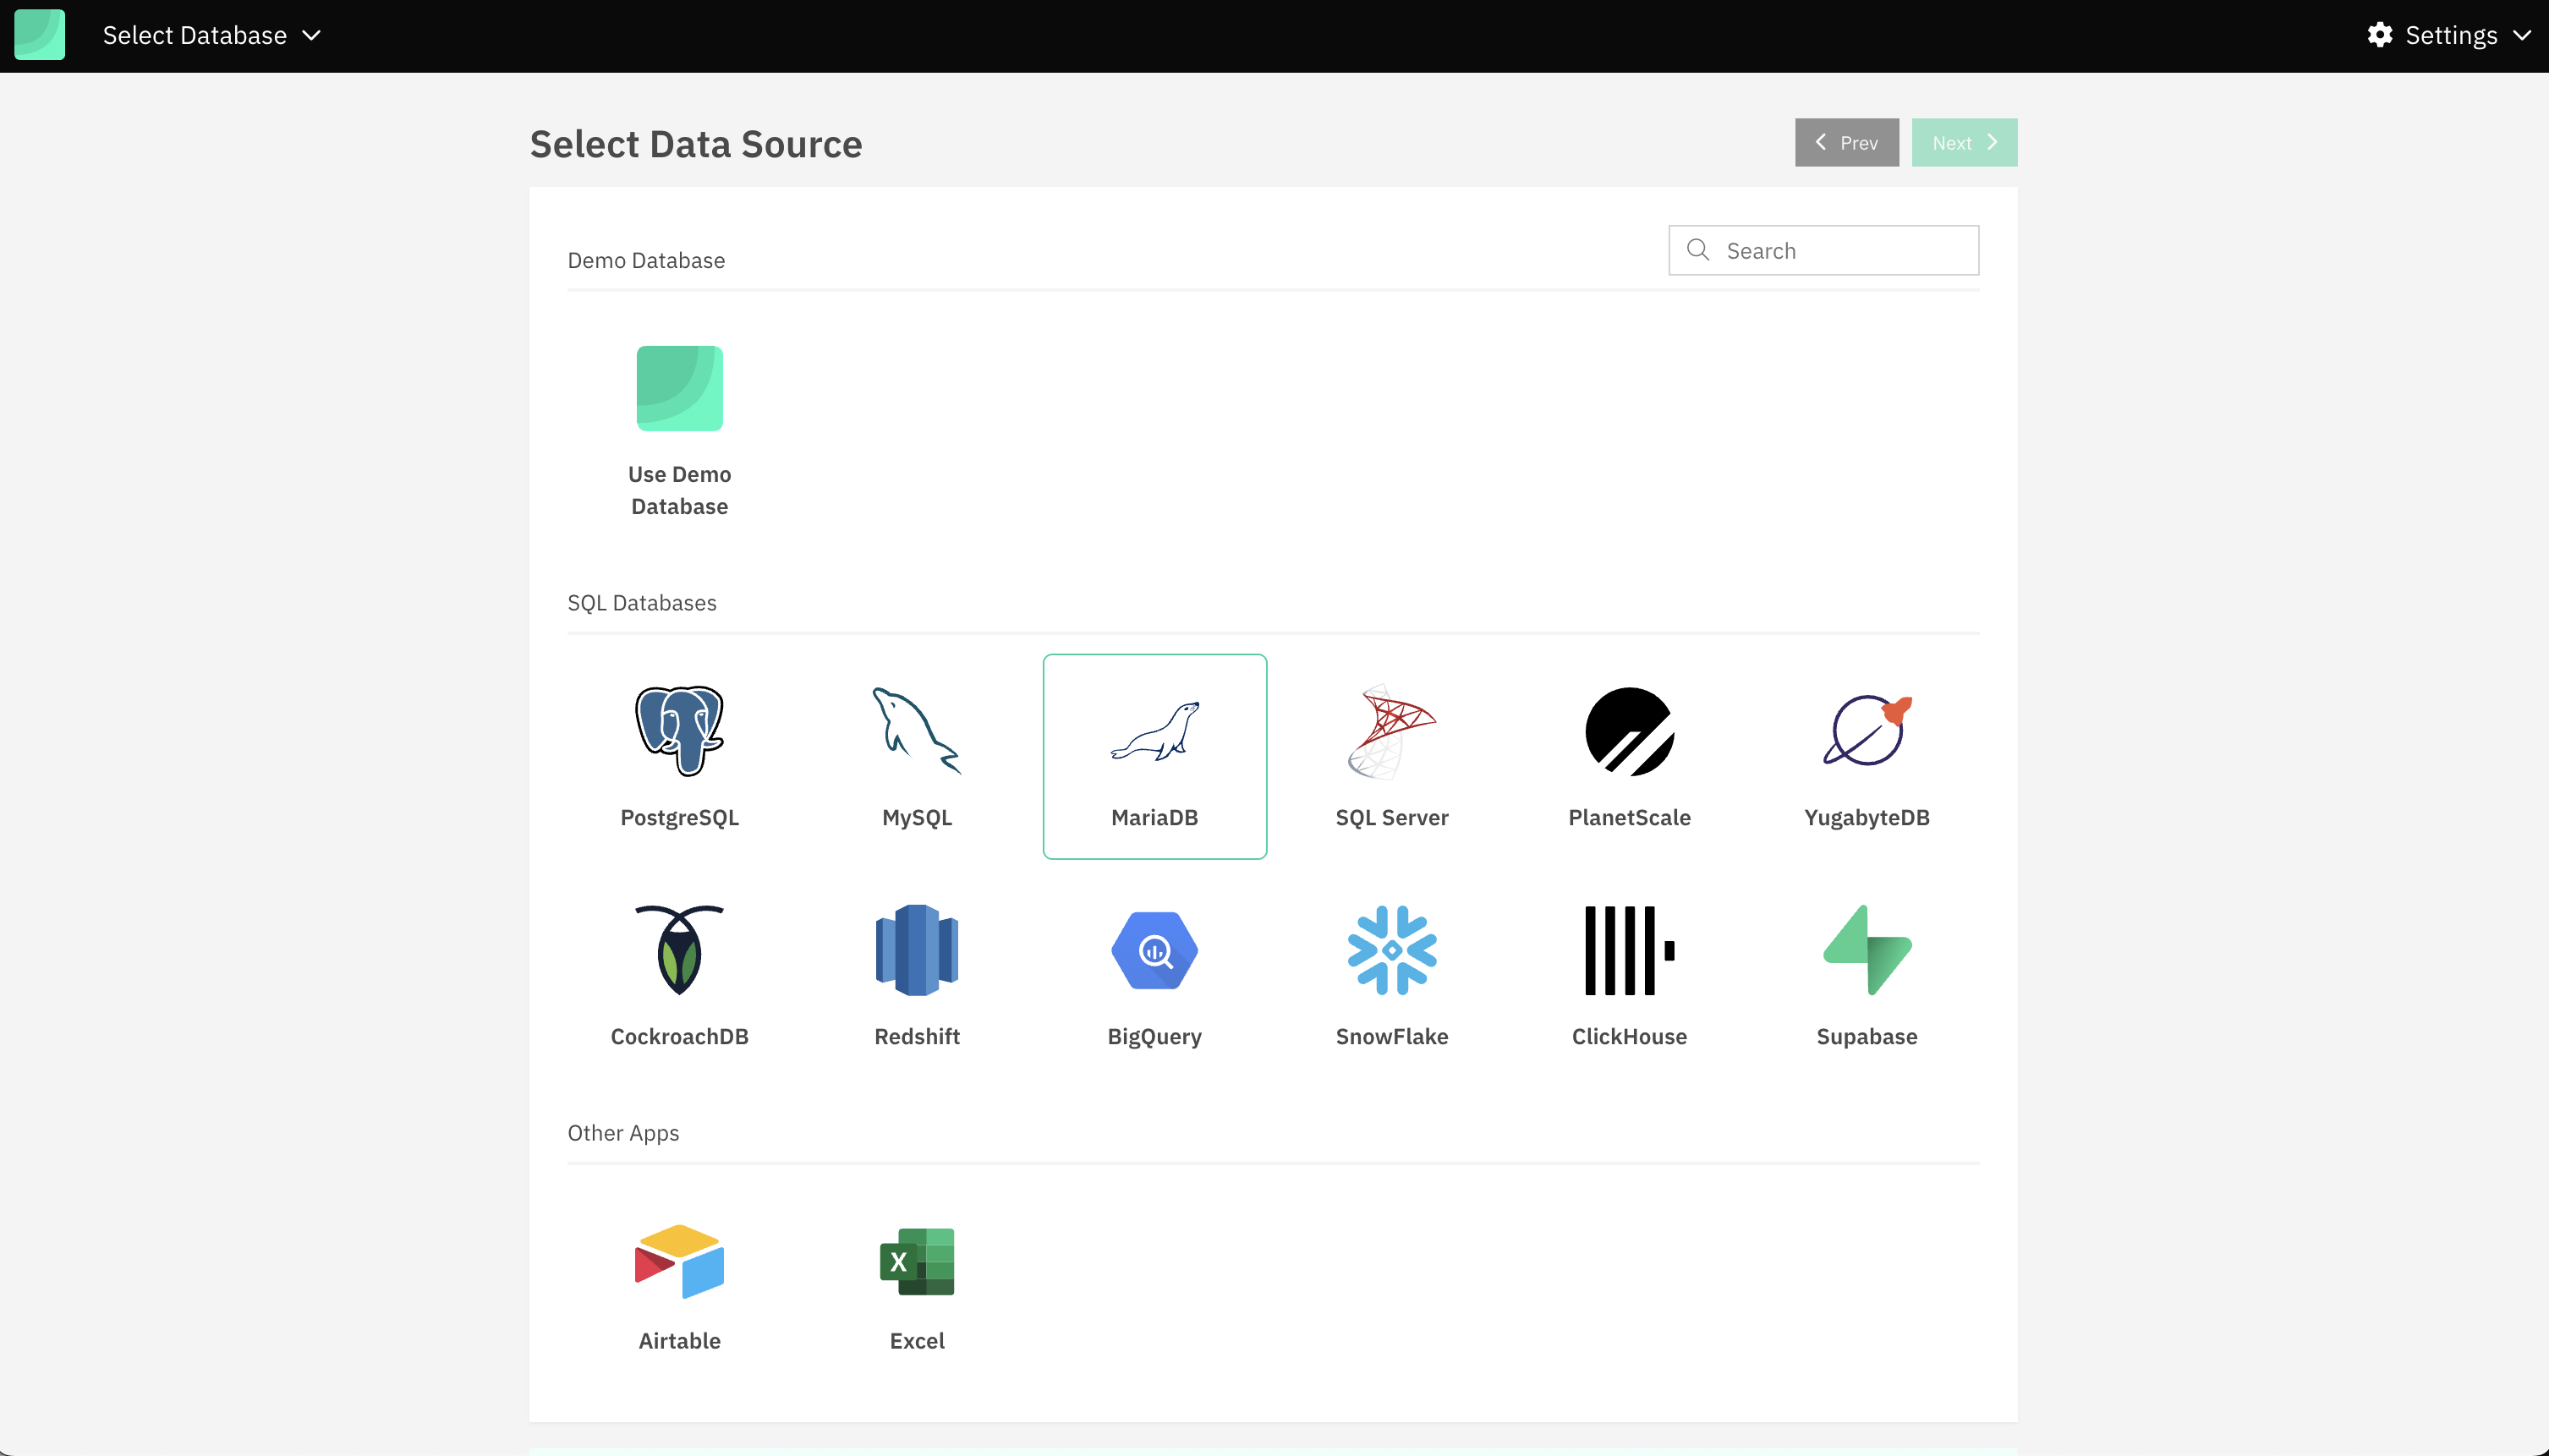Select the PlanetScale logo
The width and height of the screenshot is (2549, 1456).
point(1629,731)
